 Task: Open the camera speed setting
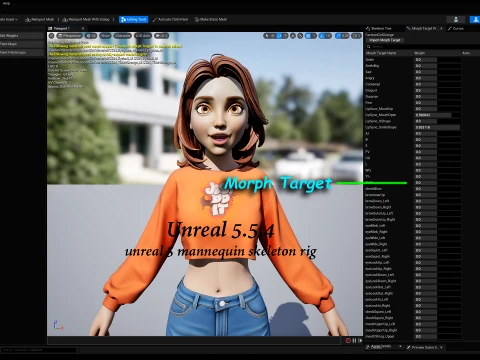coord(356,36)
